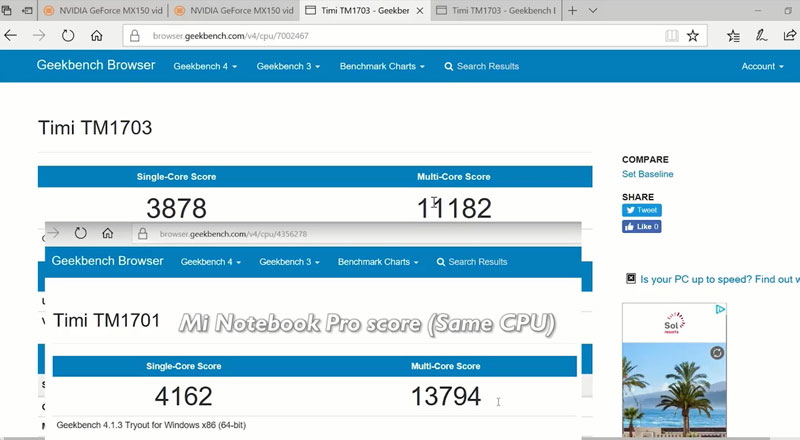Expand Geekbench 4 dropdown in top navbar
The width and height of the screenshot is (800, 440).
(205, 66)
